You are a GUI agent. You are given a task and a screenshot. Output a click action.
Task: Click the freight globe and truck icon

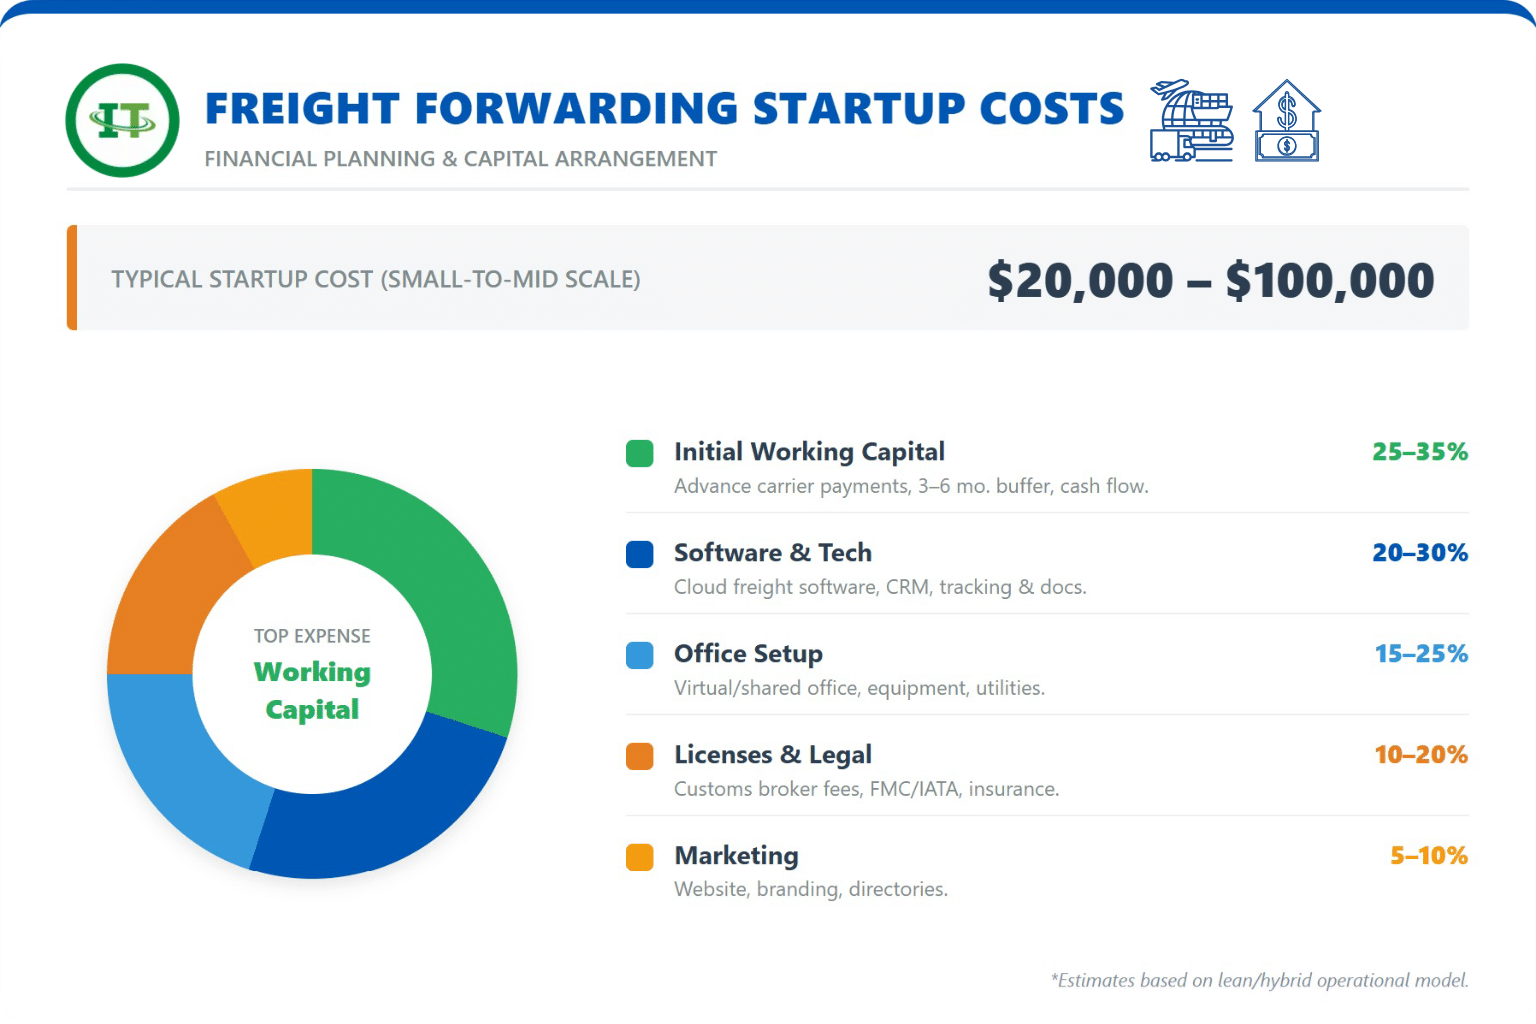coord(1190,121)
